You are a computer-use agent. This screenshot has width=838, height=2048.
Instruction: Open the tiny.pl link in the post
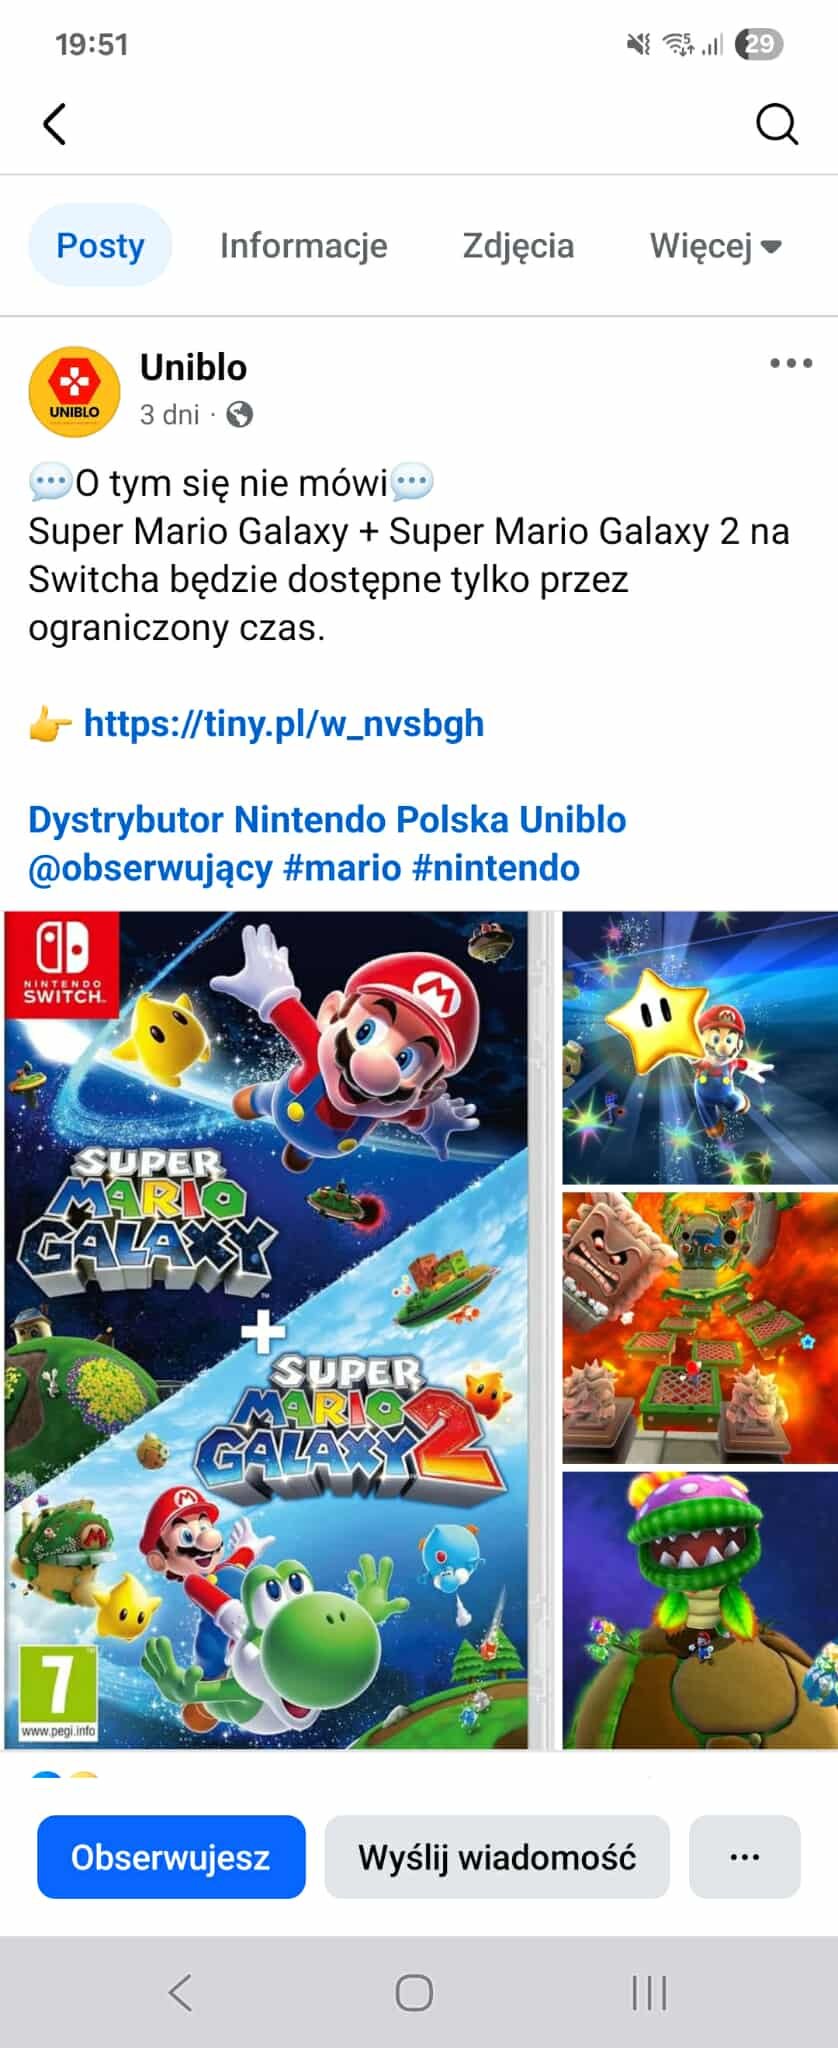pos(283,723)
